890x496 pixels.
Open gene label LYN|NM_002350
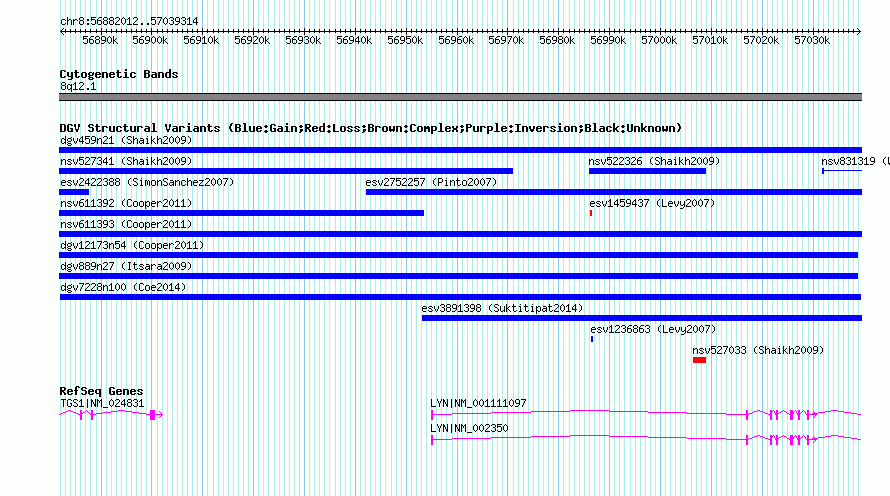coord(469,428)
